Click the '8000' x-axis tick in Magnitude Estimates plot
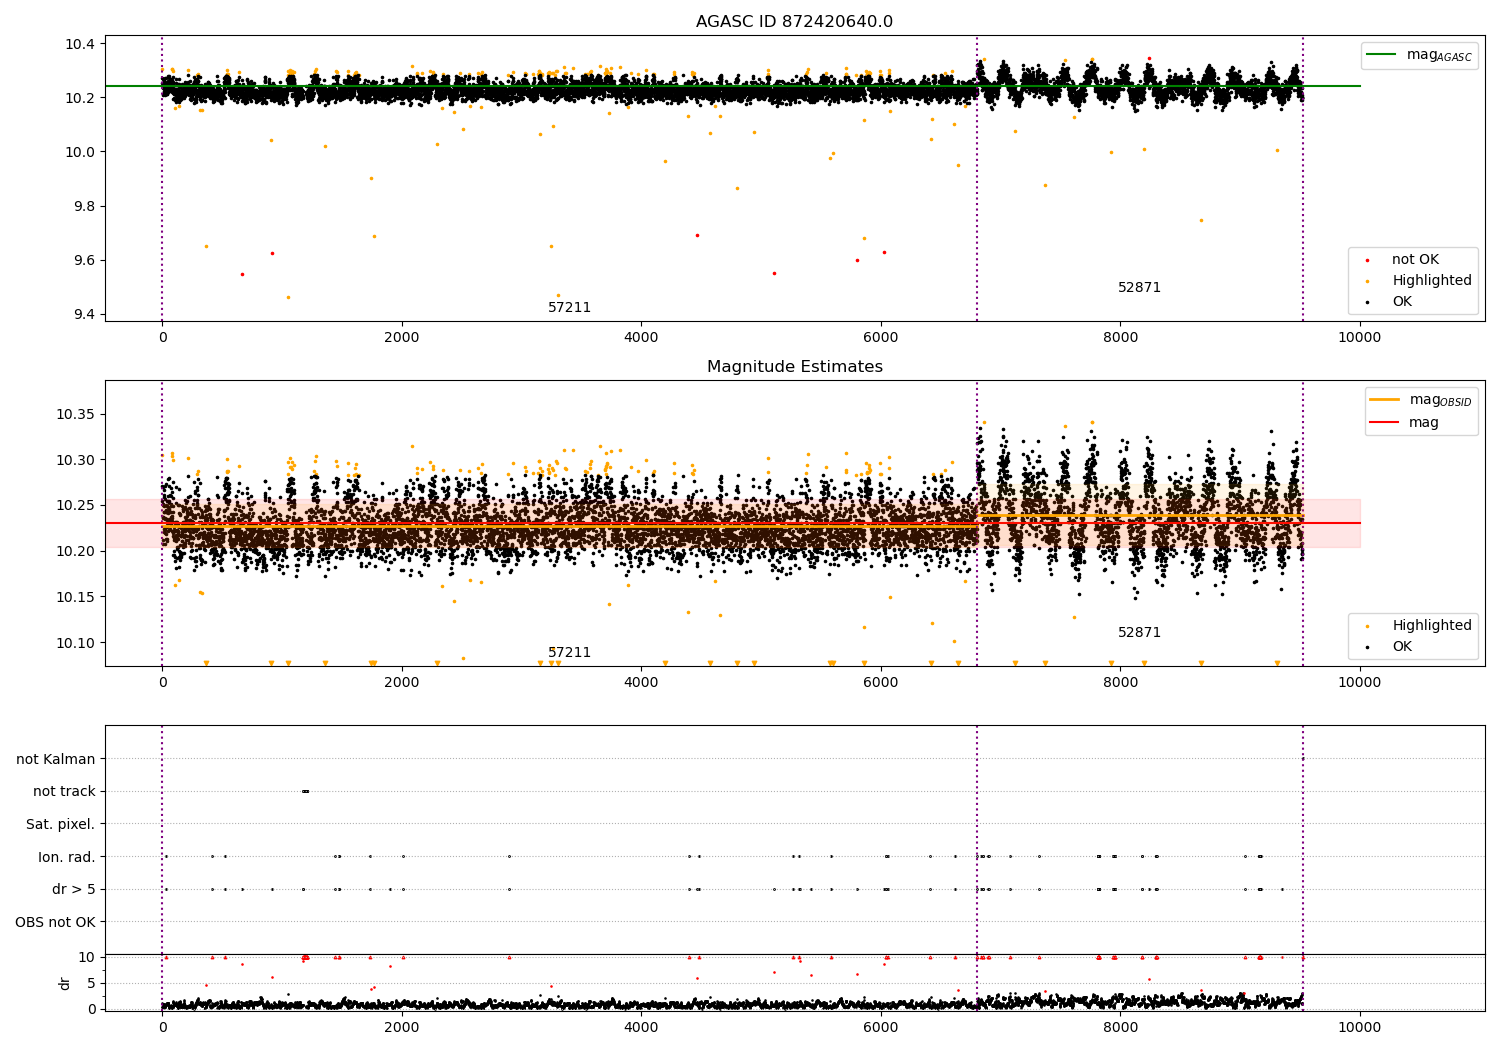This screenshot has width=1500, height=1050. [1120, 683]
